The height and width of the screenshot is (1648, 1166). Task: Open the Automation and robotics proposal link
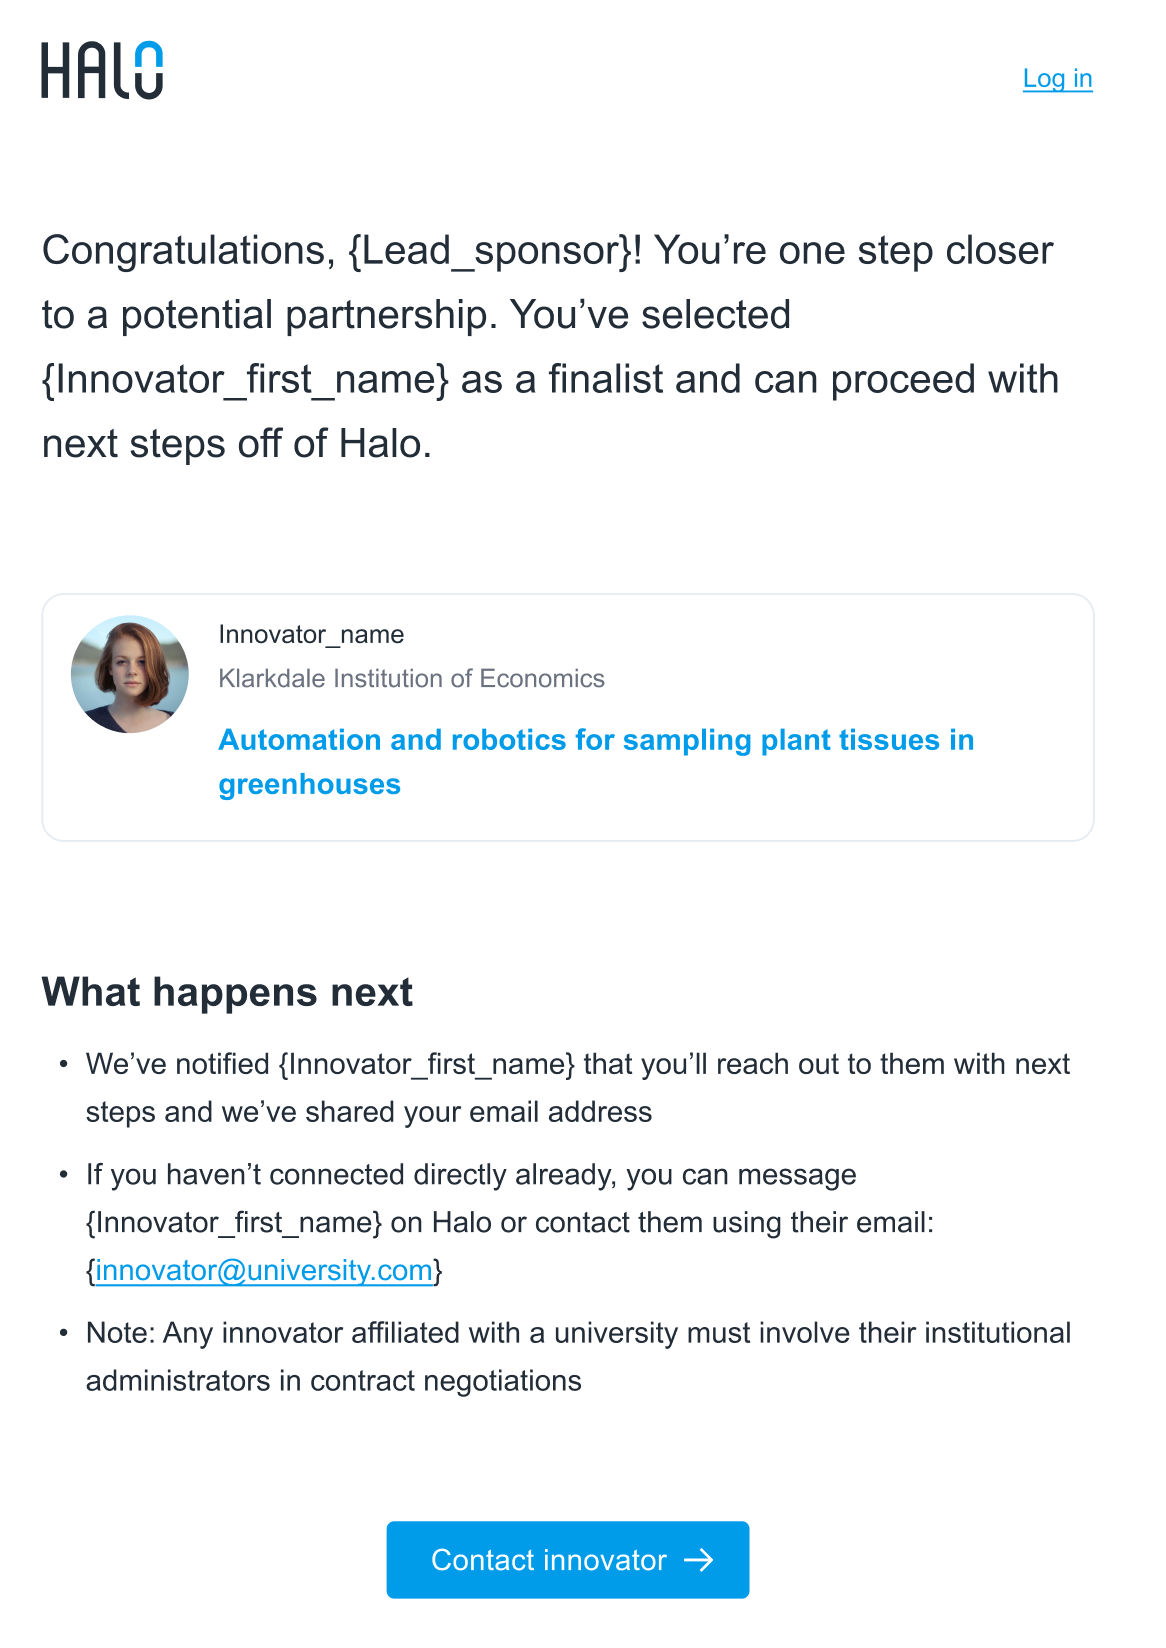[595, 741]
